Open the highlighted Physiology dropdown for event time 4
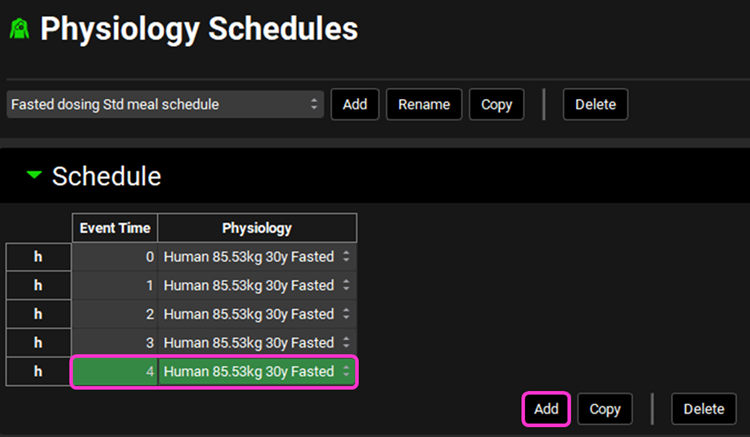 point(256,372)
